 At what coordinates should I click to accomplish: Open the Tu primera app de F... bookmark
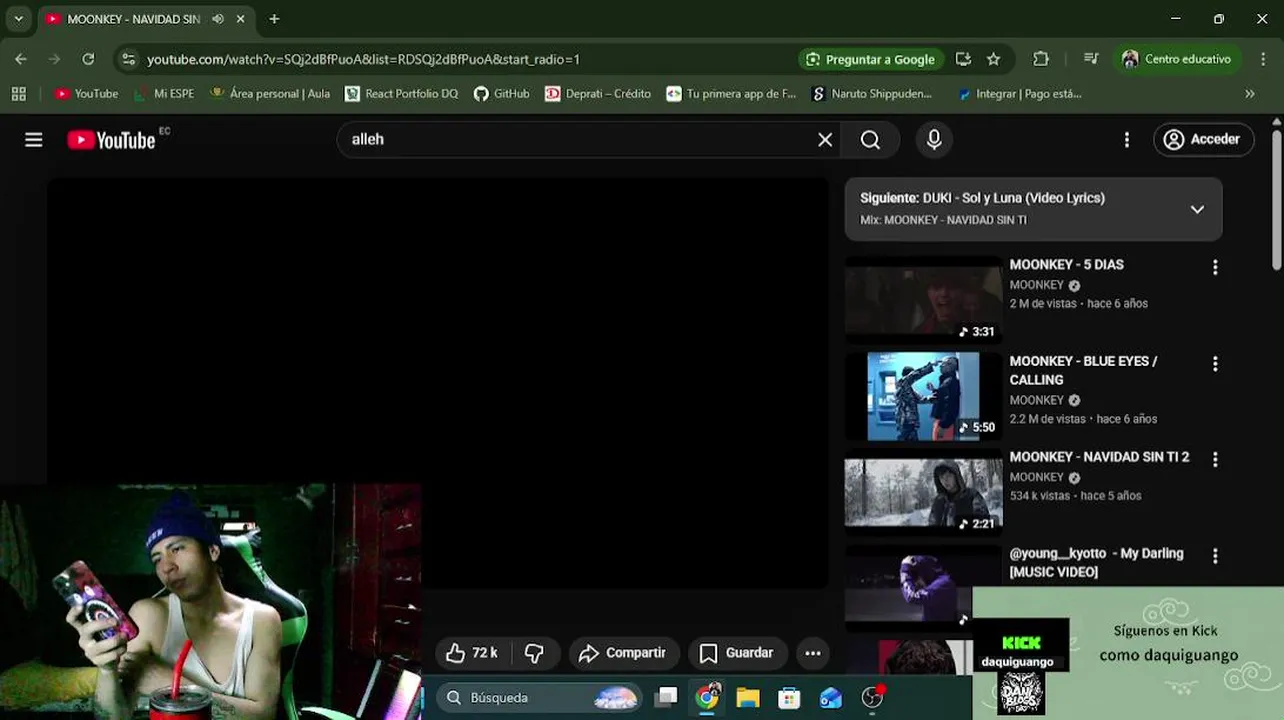[x=731, y=94]
